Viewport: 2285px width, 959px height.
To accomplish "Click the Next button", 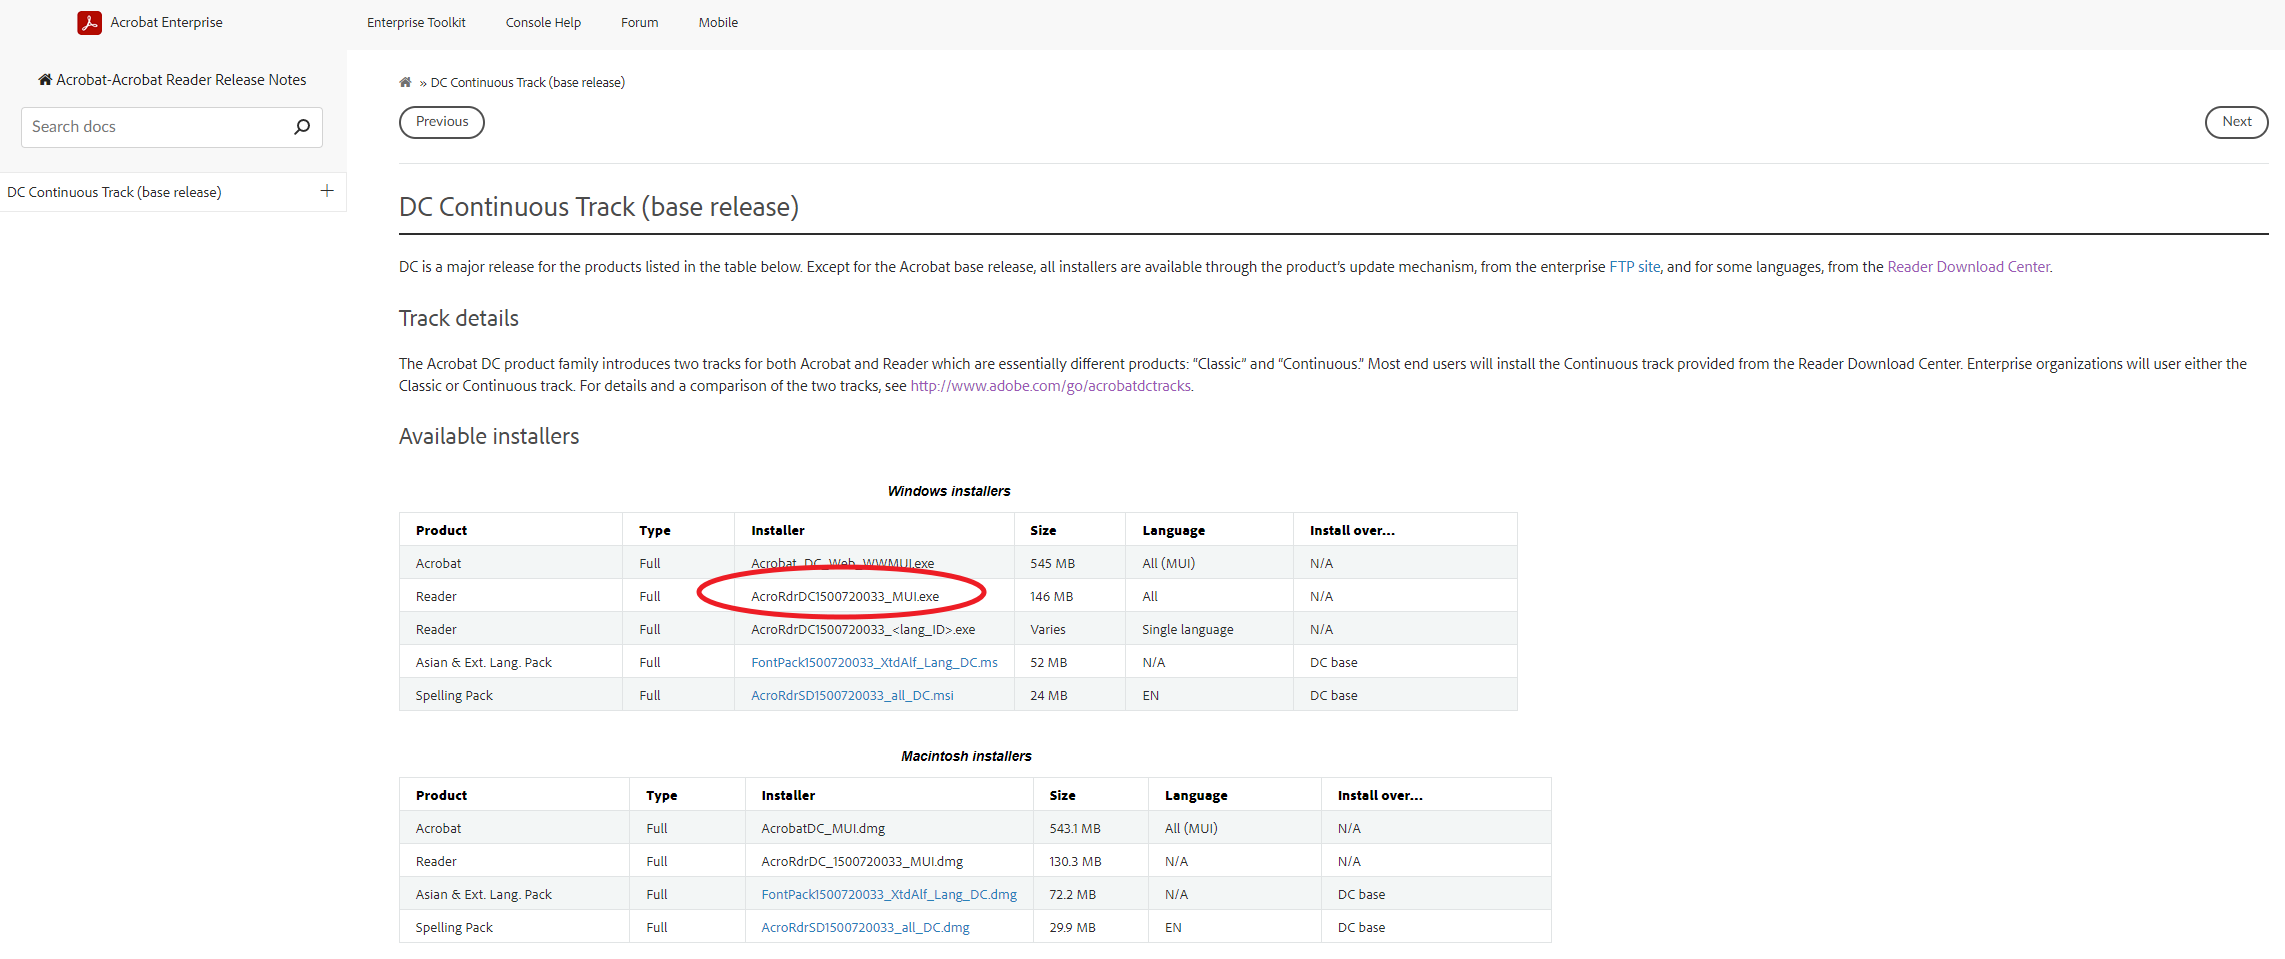I will tap(2236, 122).
